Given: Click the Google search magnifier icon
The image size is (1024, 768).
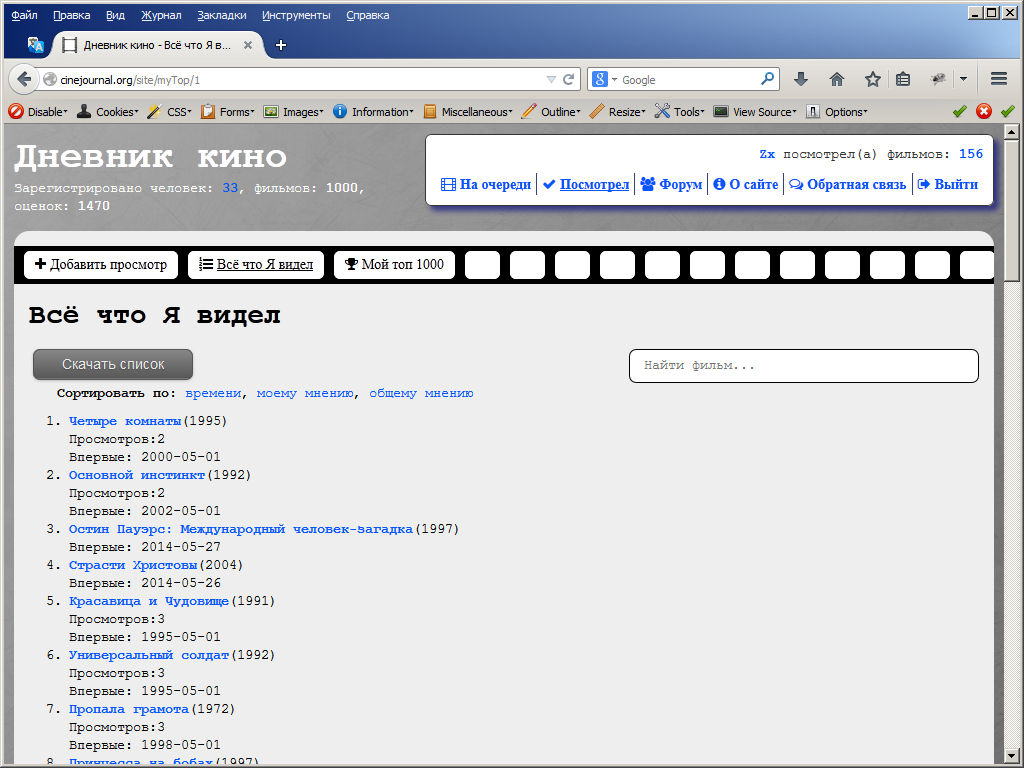Looking at the screenshot, I should tap(767, 79).
